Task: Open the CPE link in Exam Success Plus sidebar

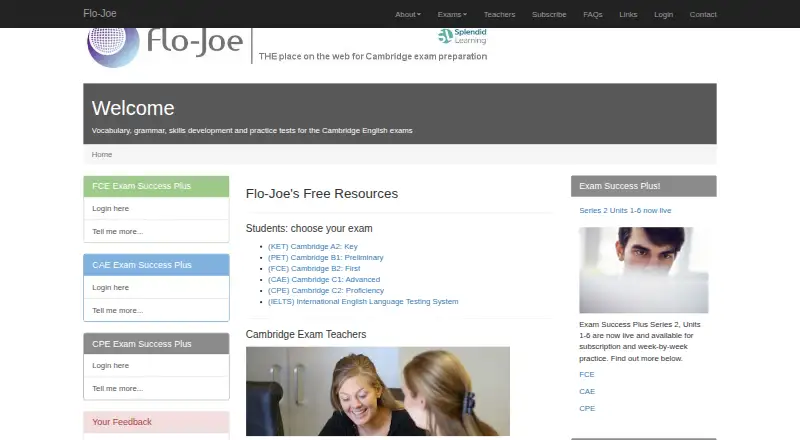Action: 587,408
